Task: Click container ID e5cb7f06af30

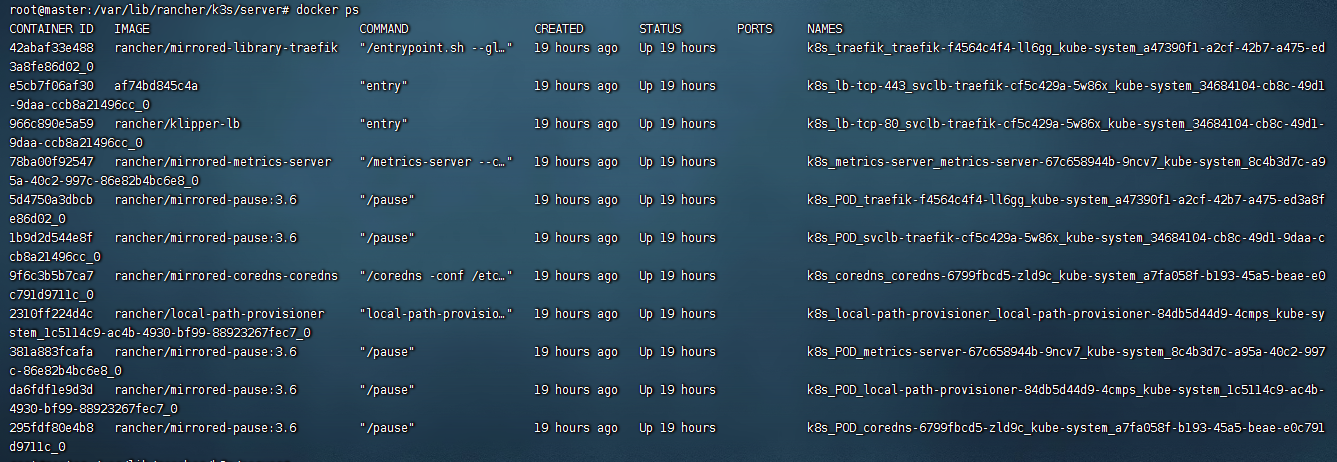Action: (x=51, y=86)
